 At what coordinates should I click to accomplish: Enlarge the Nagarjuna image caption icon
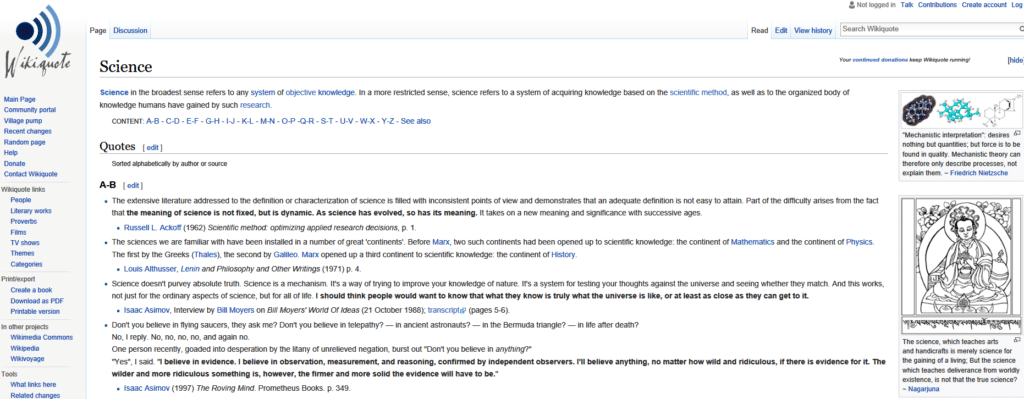click(x=1017, y=340)
